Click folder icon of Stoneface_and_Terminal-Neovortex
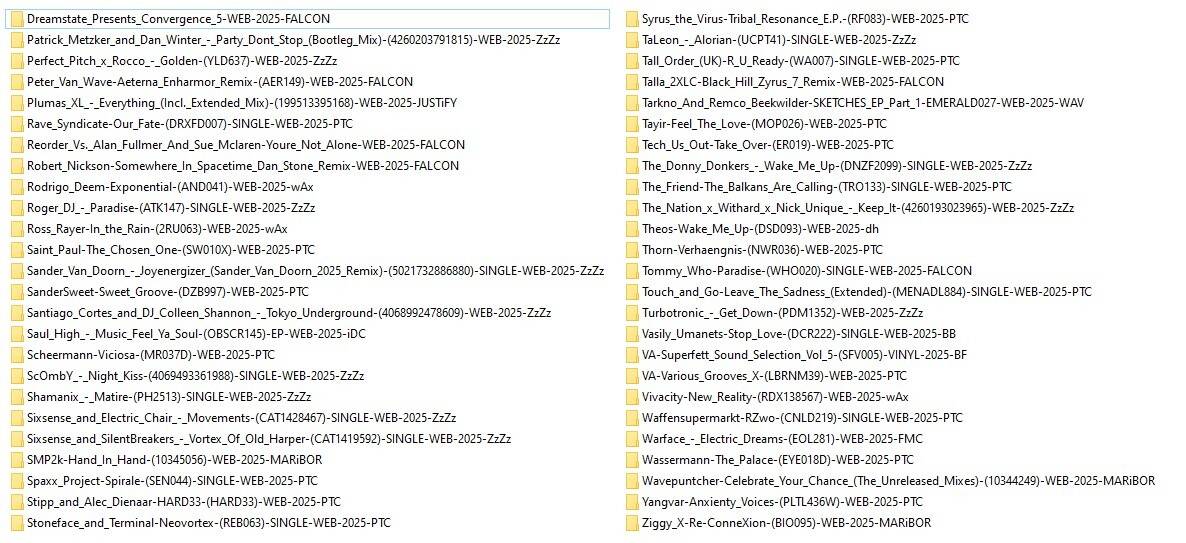This screenshot has width=1186, height=543. pyautogui.click(x=17, y=523)
